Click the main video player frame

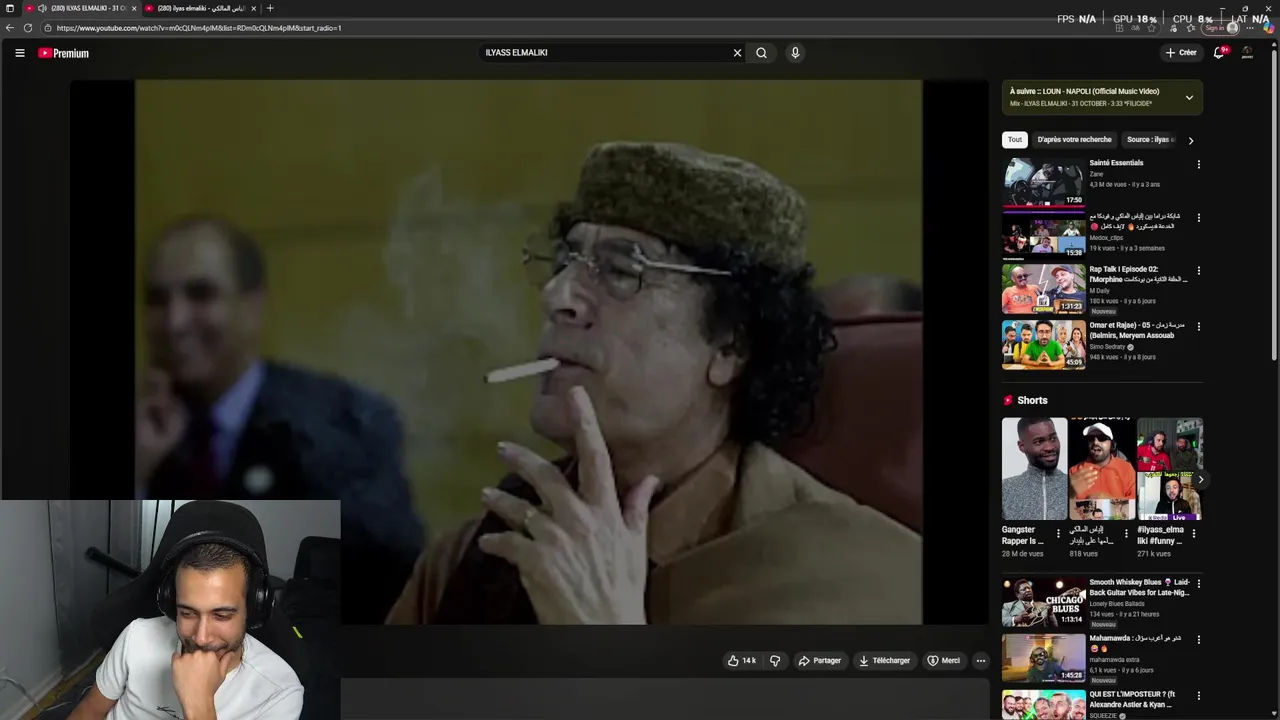tap(529, 352)
